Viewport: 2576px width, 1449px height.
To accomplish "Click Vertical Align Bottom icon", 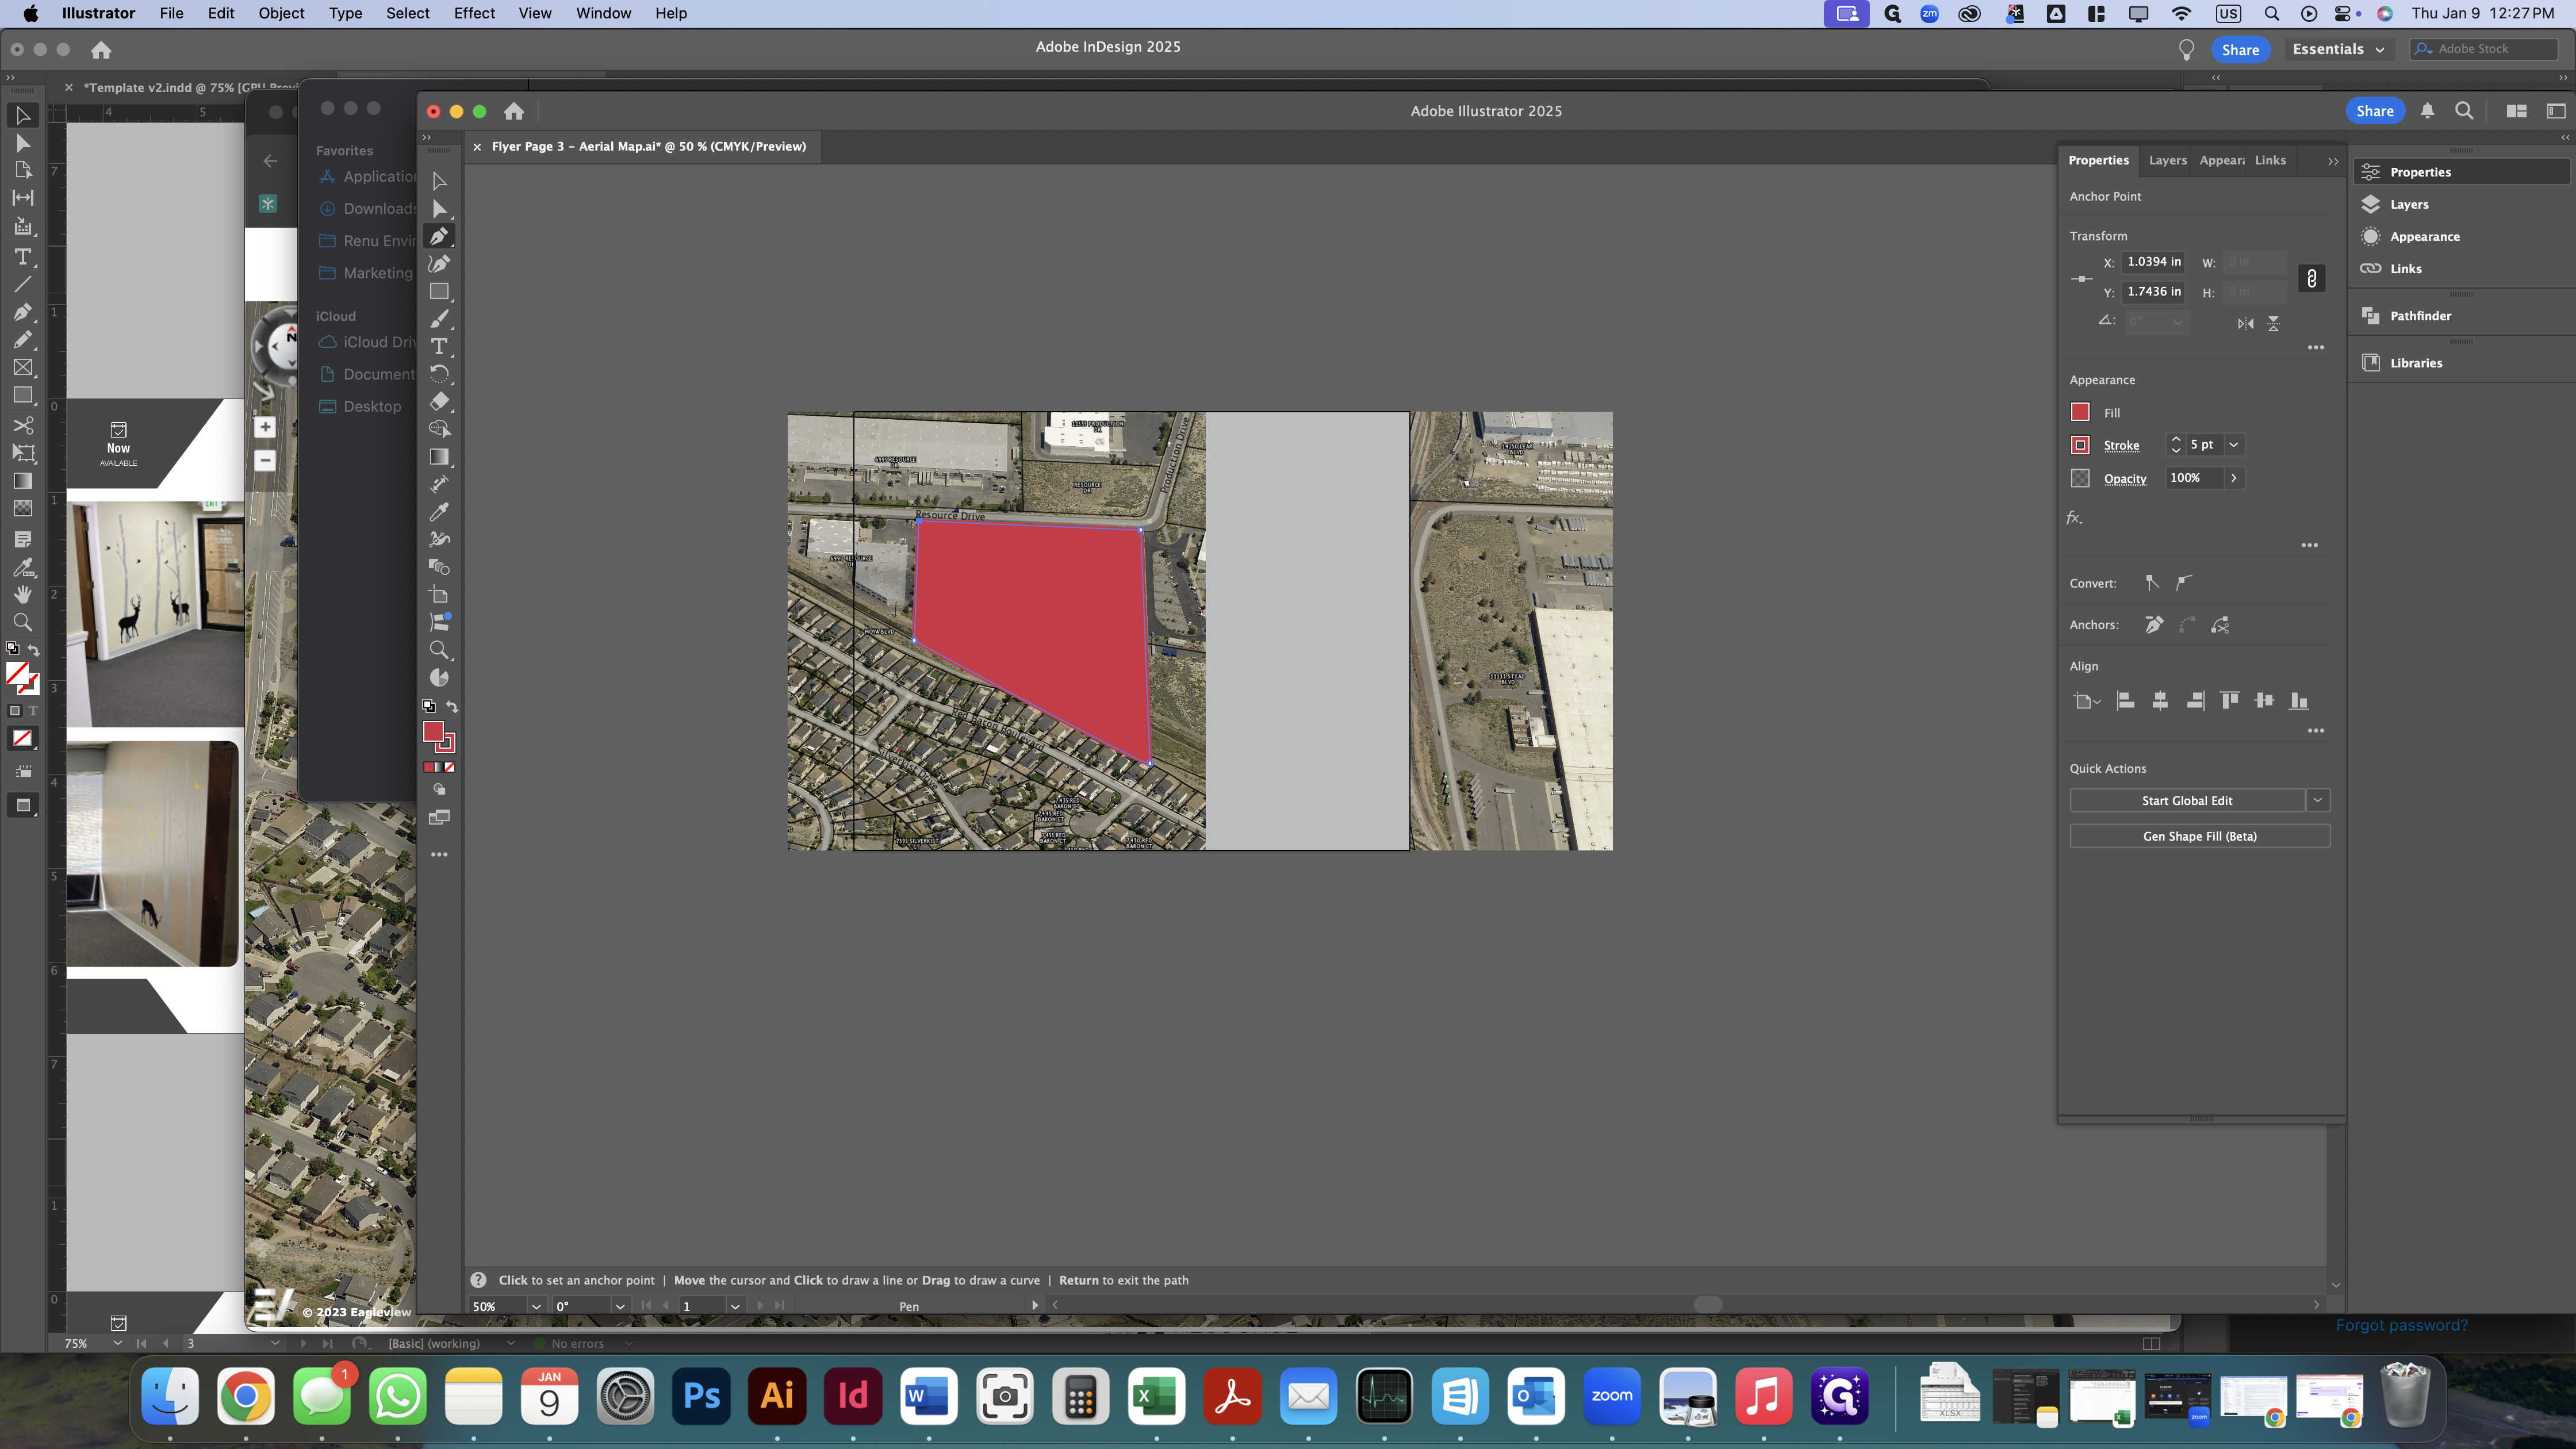I will (2299, 701).
